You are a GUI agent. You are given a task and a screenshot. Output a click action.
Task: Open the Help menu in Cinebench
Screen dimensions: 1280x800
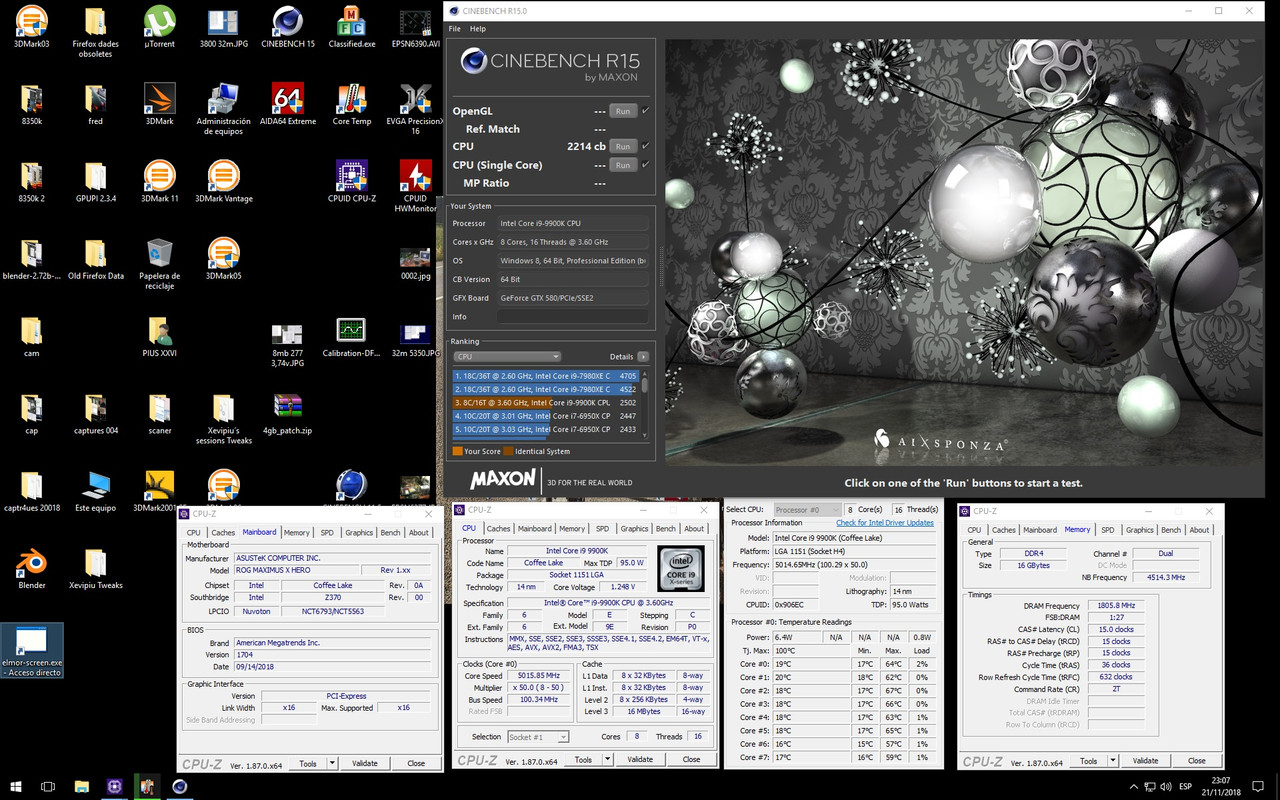coord(478,29)
